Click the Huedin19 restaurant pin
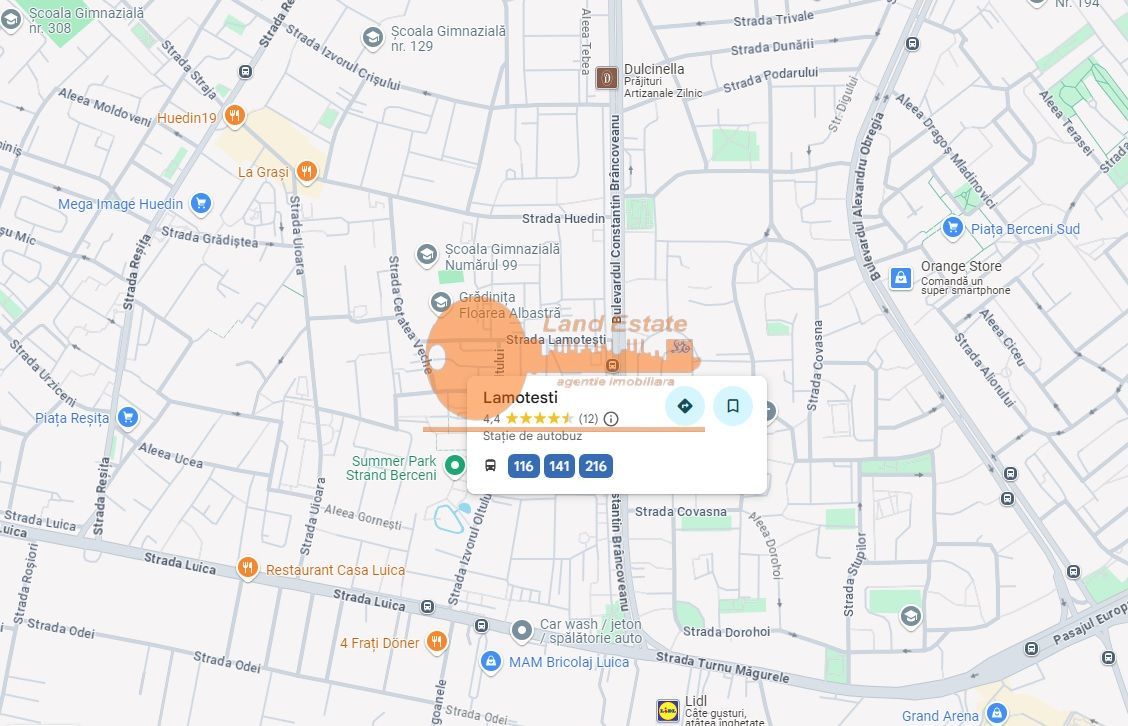1128x726 pixels. point(235,115)
